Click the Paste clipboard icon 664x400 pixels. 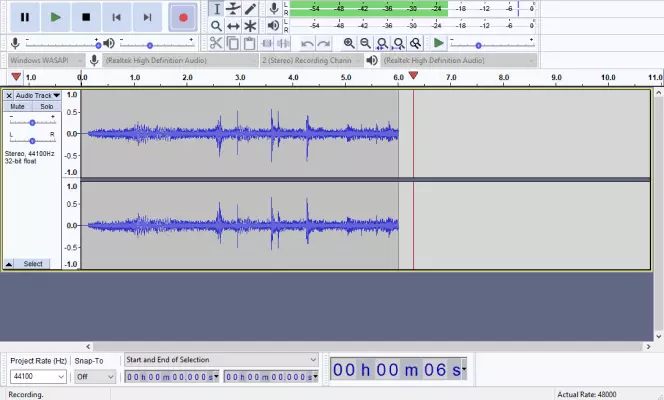(x=249, y=43)
